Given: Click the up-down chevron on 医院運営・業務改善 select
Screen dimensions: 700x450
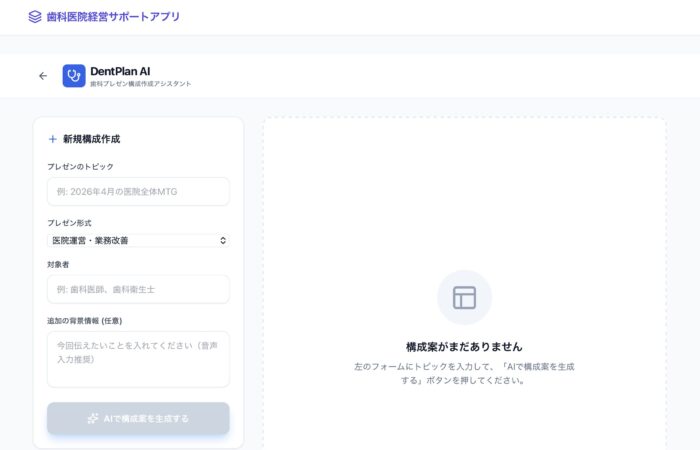Looking at the screenshot, I should tap(222, 240).
